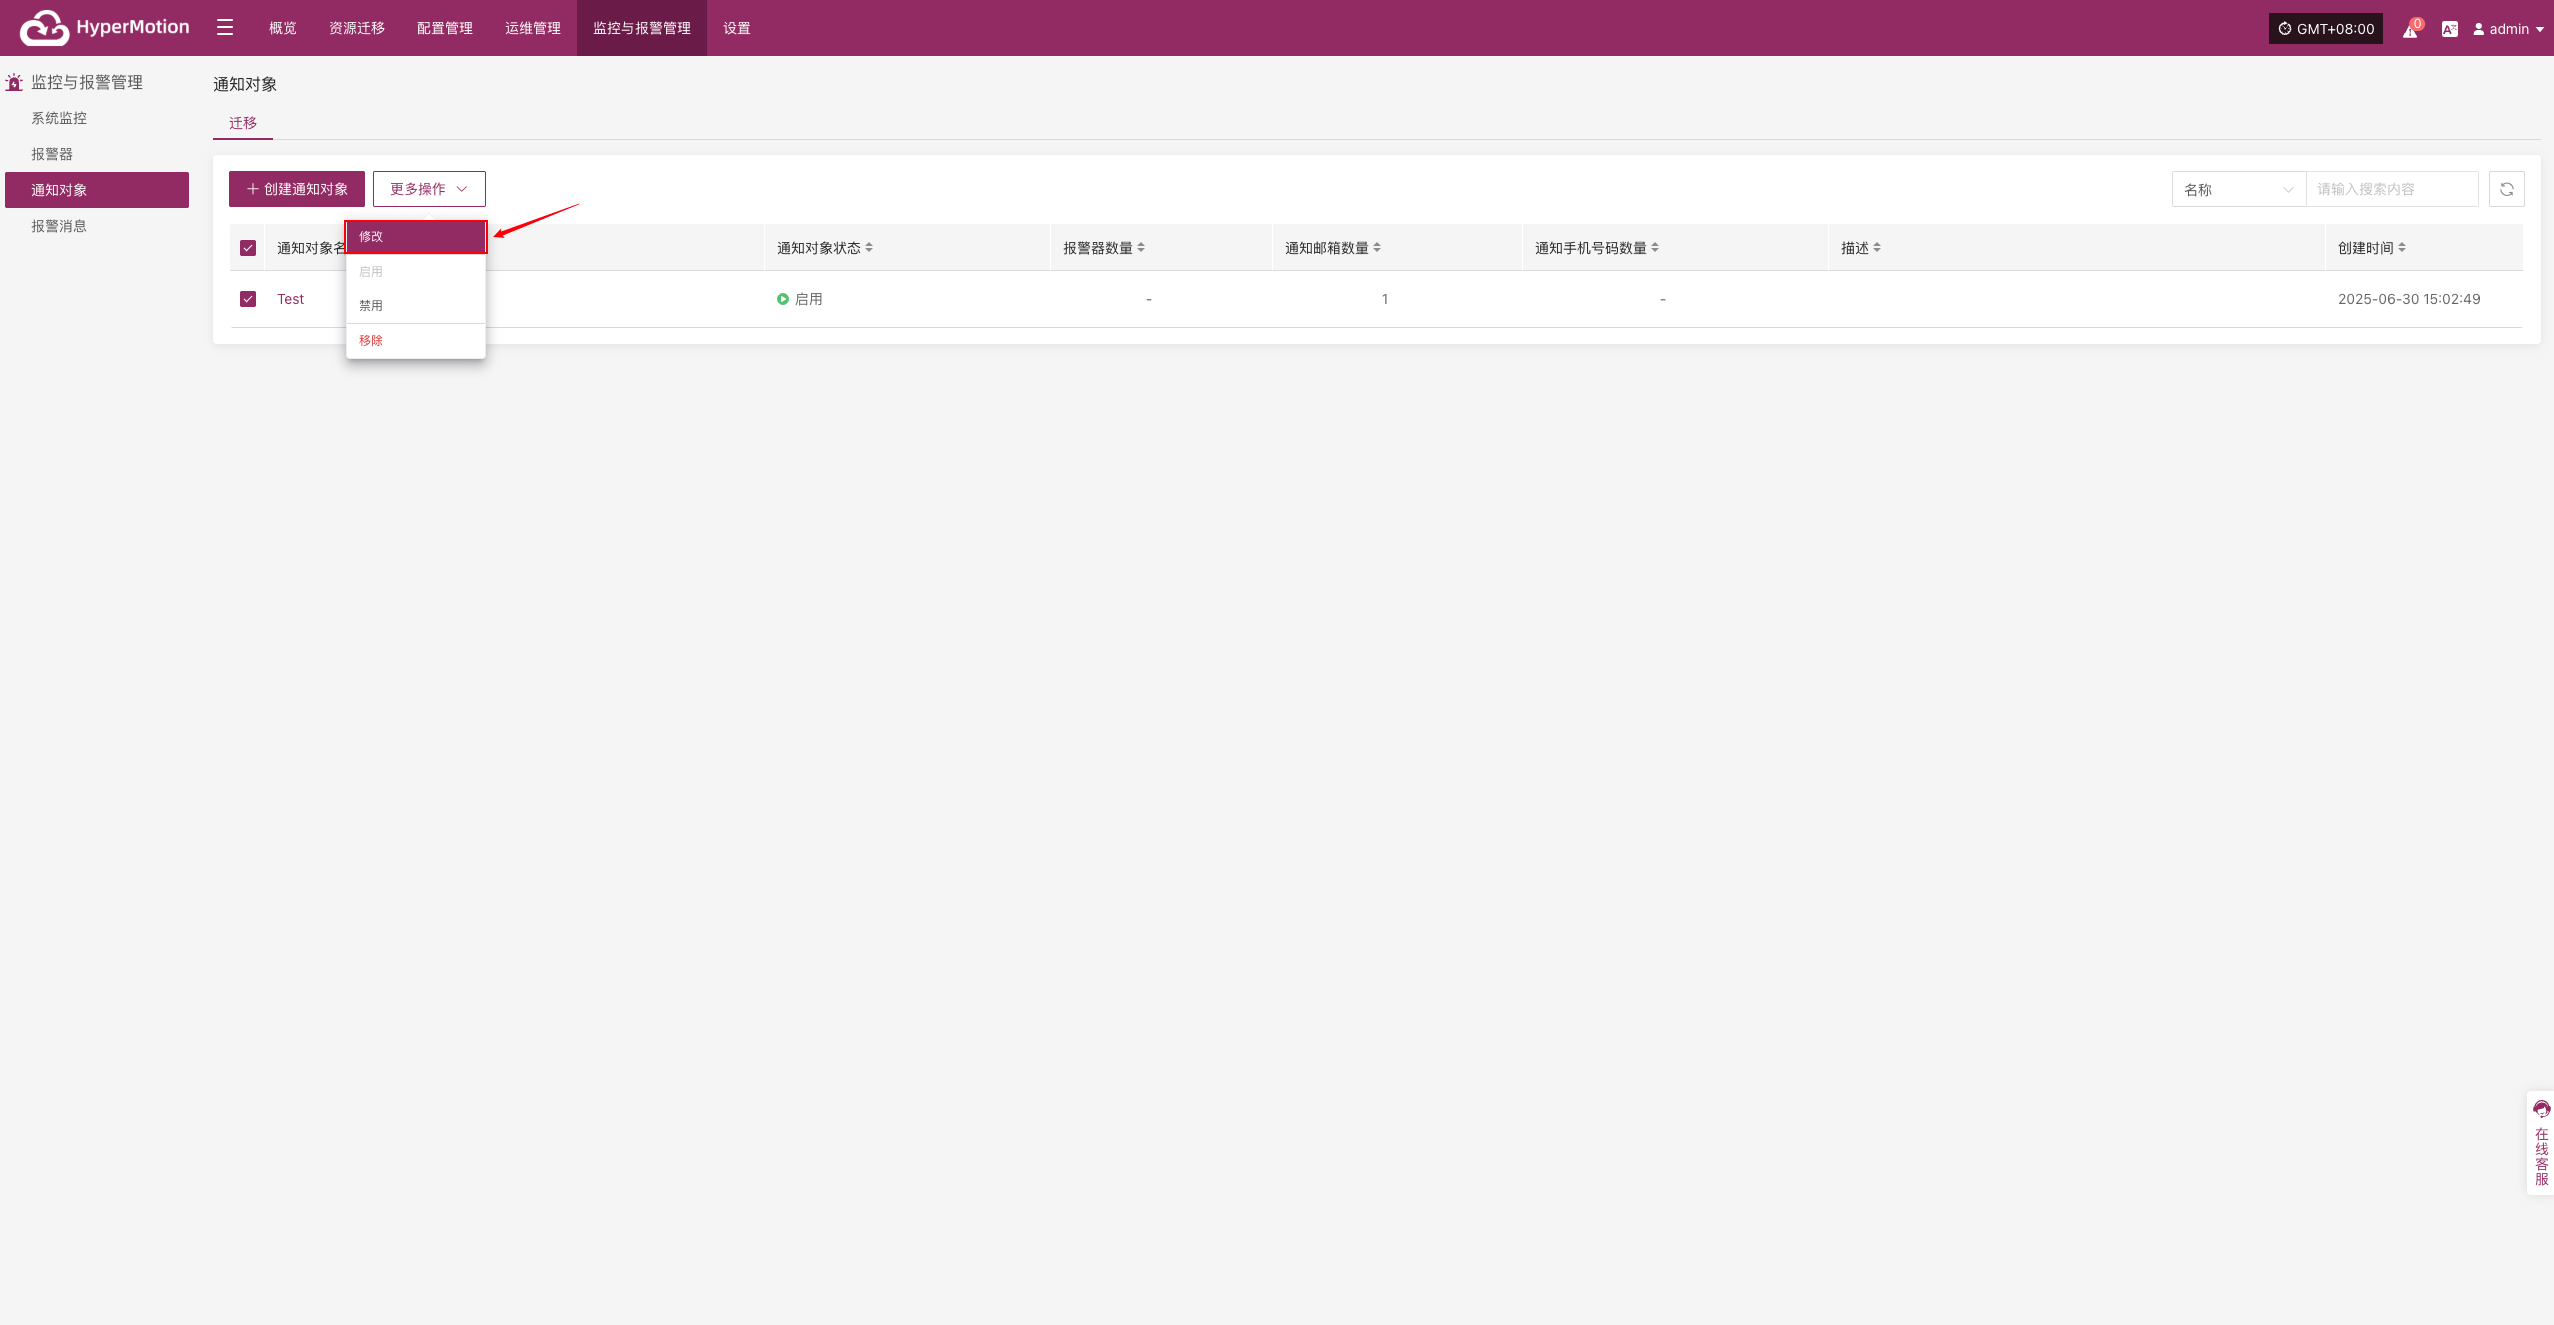Choose 禁用 from the dropdown menu
The image size is (2554, 1325).
coord(416,306)
